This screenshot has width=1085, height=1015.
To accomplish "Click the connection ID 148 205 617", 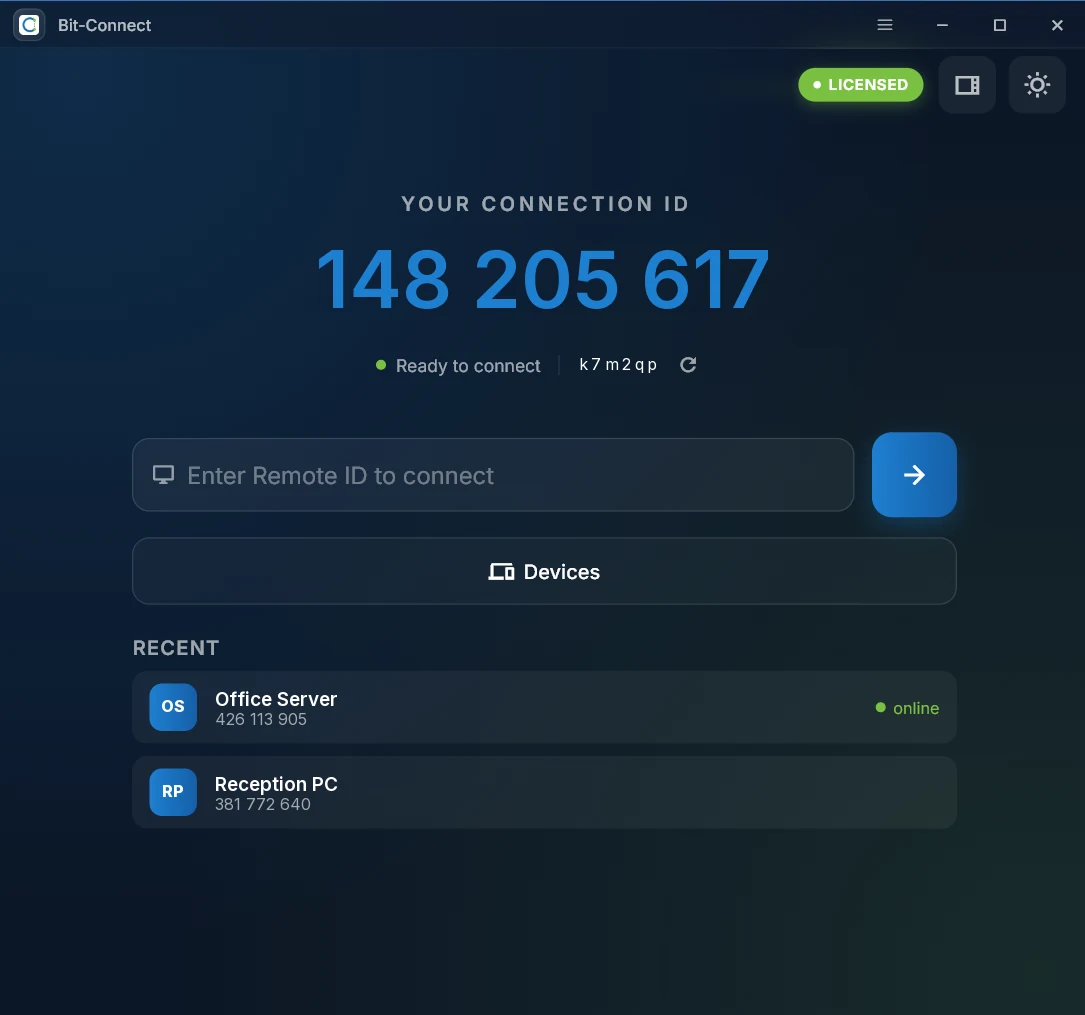I will click(x=542, y=280).
